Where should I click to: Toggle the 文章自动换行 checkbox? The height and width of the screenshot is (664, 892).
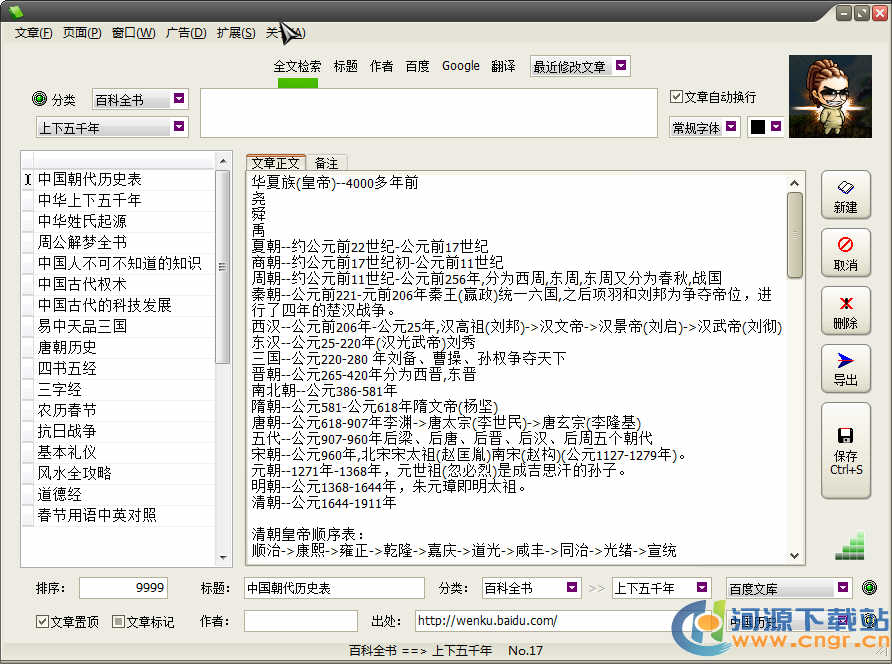coord(677,97)
